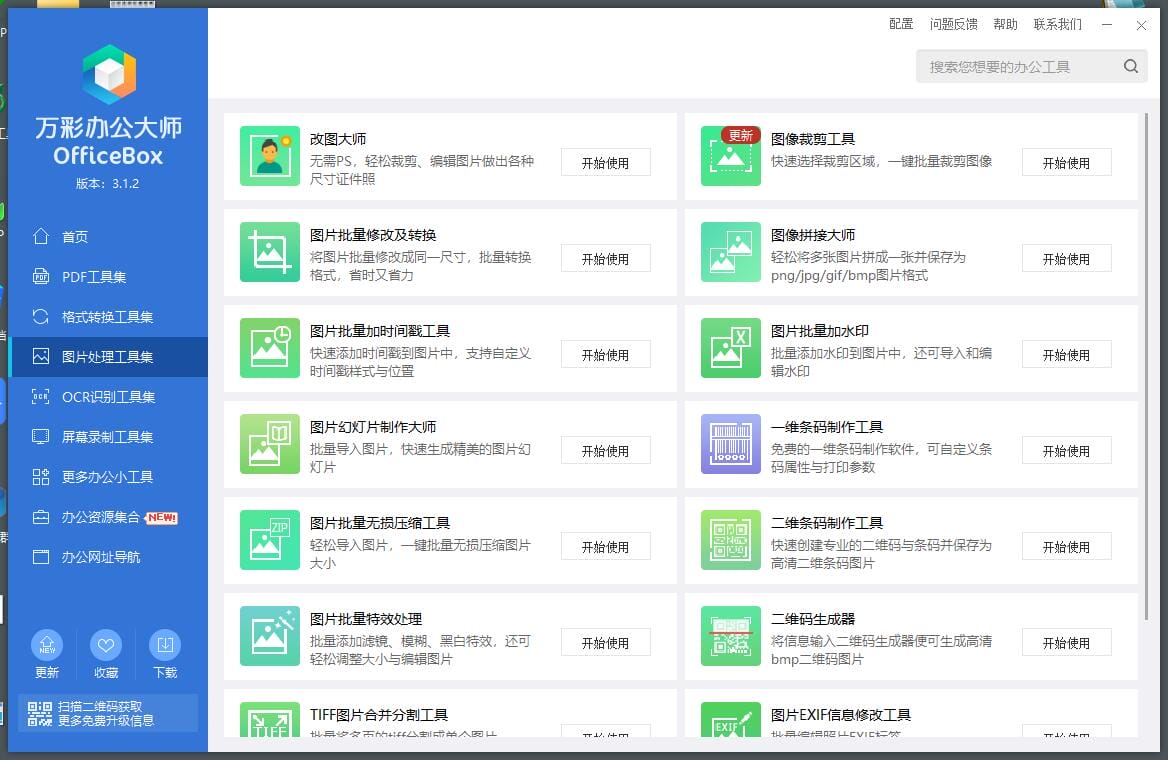Start 图片批量特效处理 with 开始使用
1168x760 pixels.
point(606,643)
